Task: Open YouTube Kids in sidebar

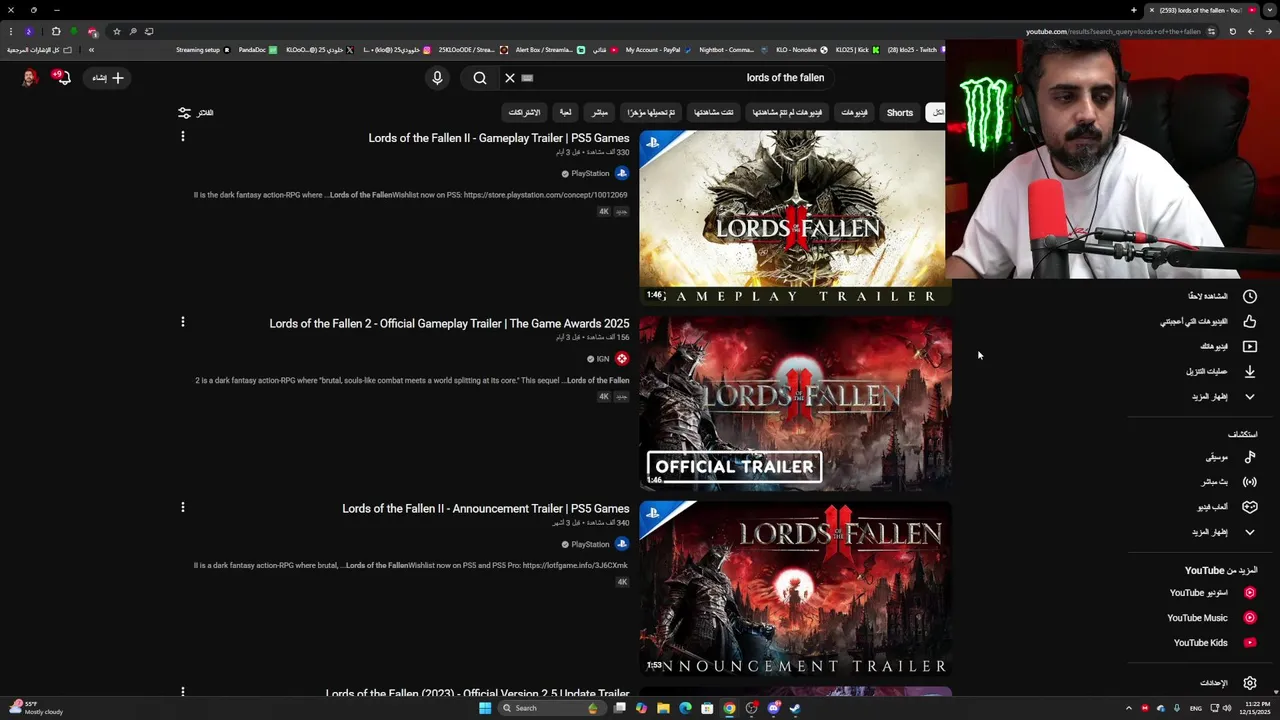Action: point(1215,643)
